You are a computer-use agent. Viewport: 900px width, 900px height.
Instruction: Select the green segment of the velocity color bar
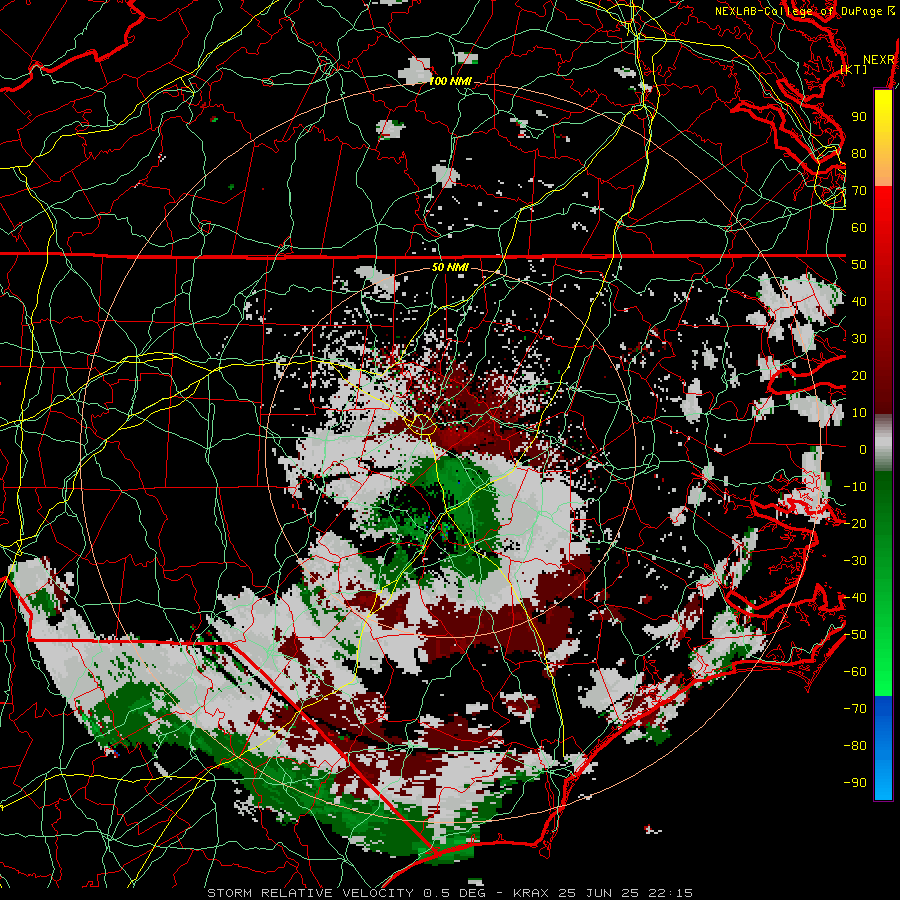click(883, 583)
